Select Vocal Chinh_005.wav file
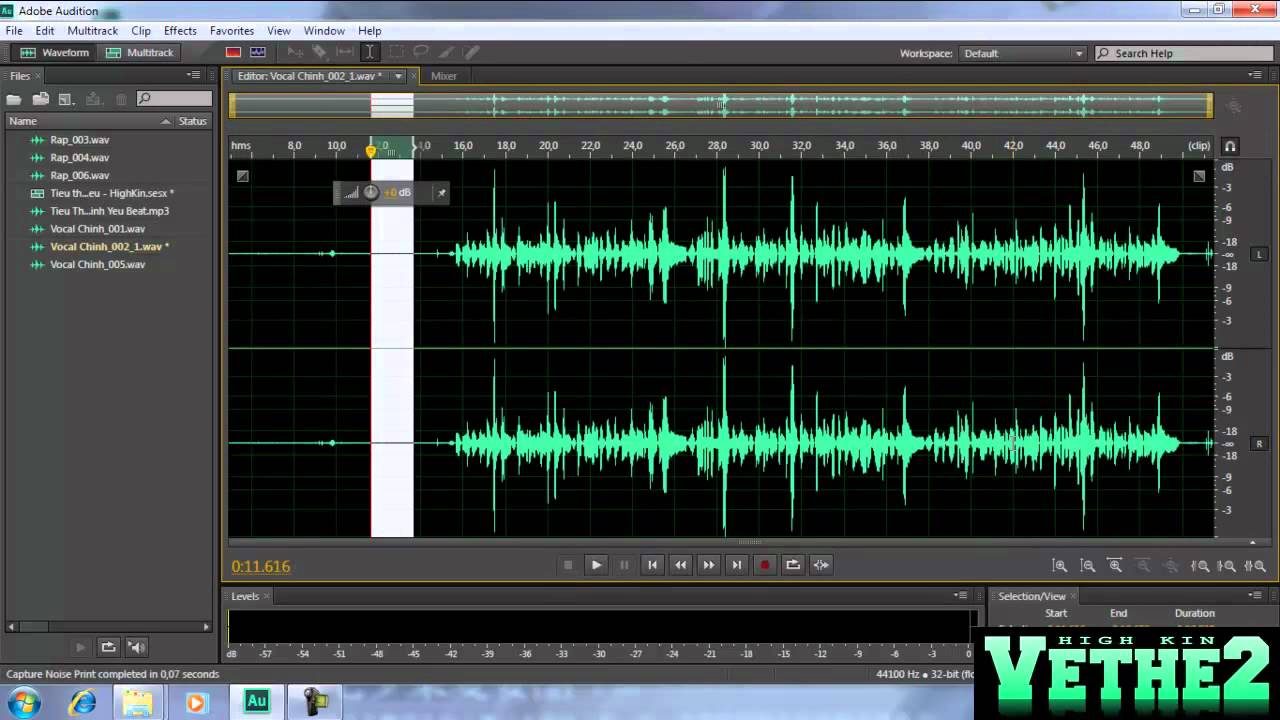 (98, 265)
